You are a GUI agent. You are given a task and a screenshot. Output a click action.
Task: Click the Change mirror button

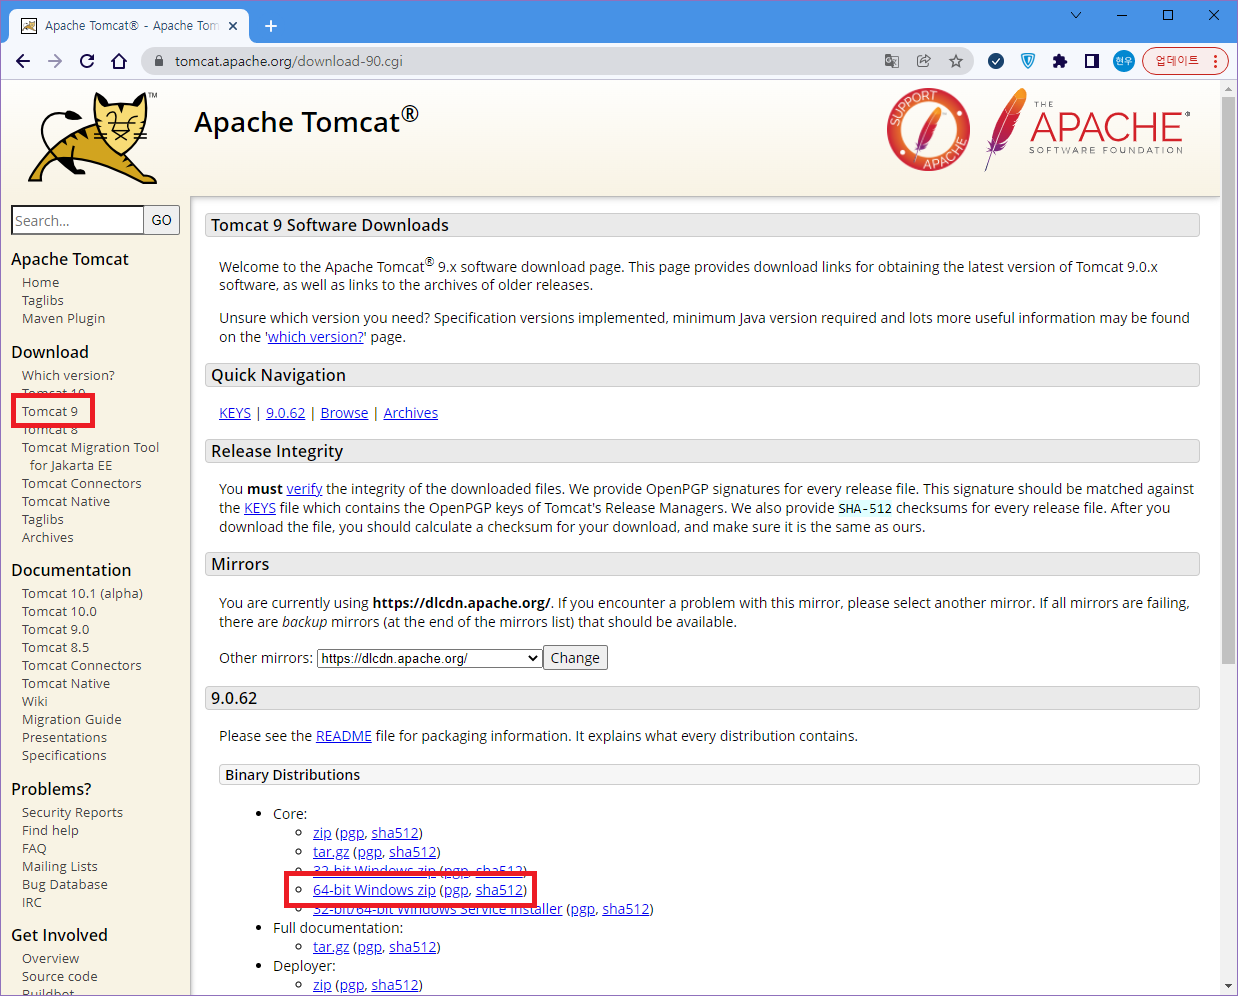575,658
